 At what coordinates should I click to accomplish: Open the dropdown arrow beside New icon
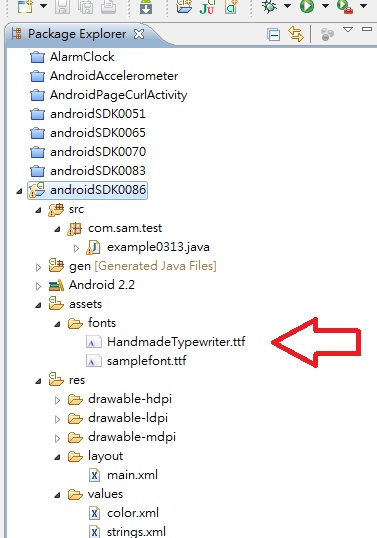point(44,6)
